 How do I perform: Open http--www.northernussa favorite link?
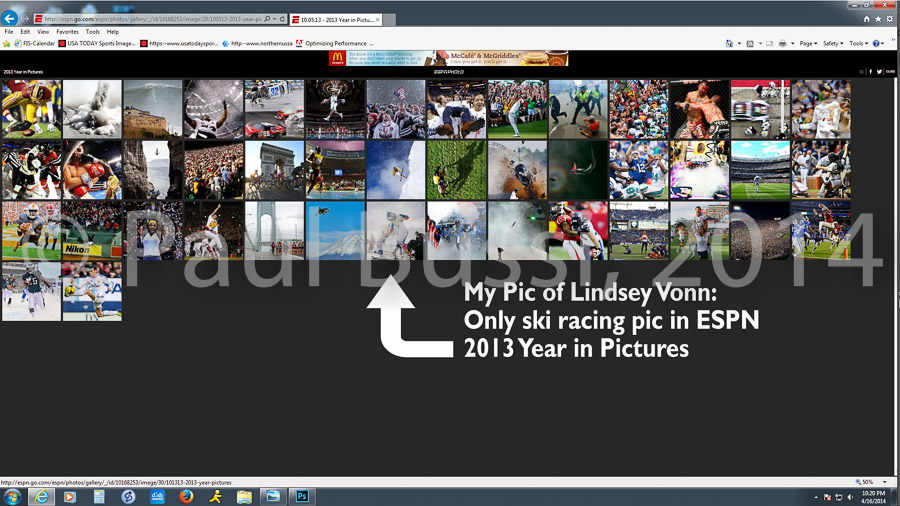(257, 43)
